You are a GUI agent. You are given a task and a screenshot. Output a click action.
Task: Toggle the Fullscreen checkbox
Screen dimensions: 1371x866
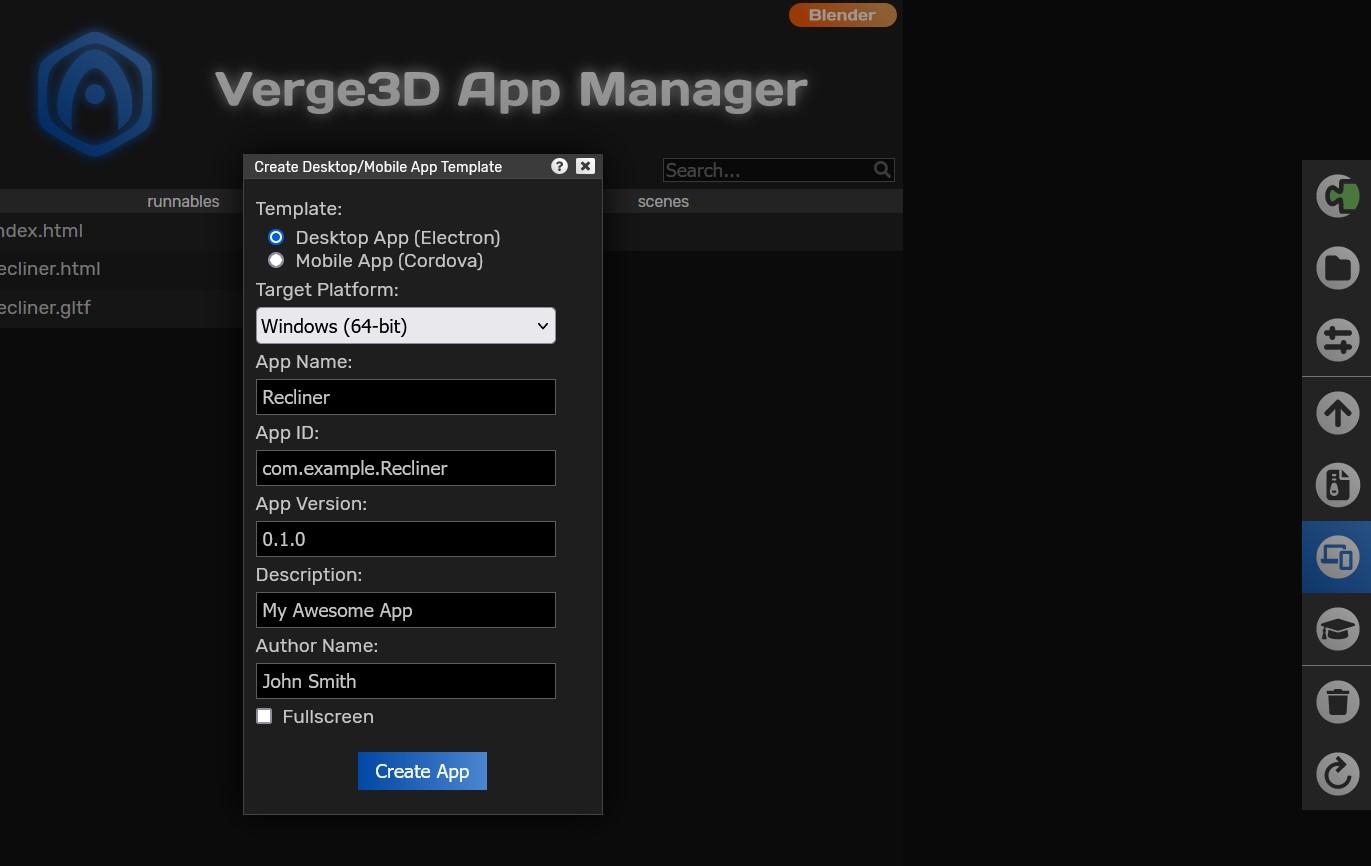[x=264, y=716]
